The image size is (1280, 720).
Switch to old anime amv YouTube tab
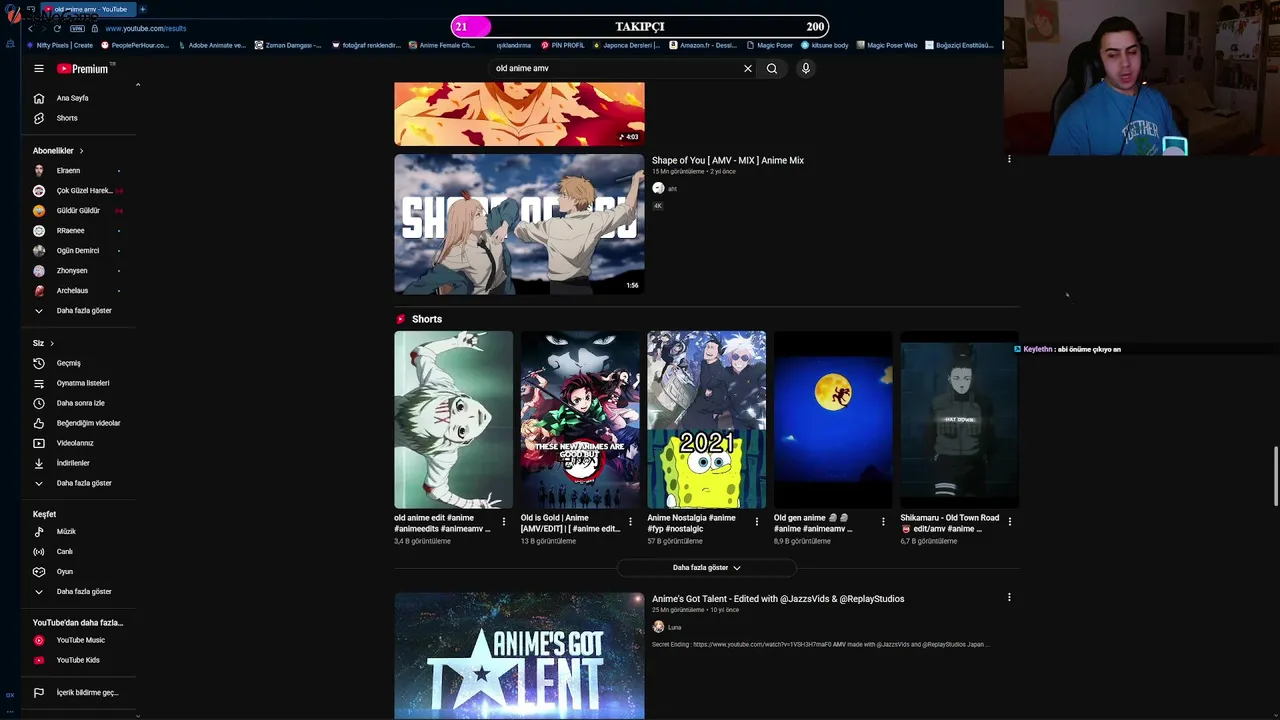tap(88, 9)
